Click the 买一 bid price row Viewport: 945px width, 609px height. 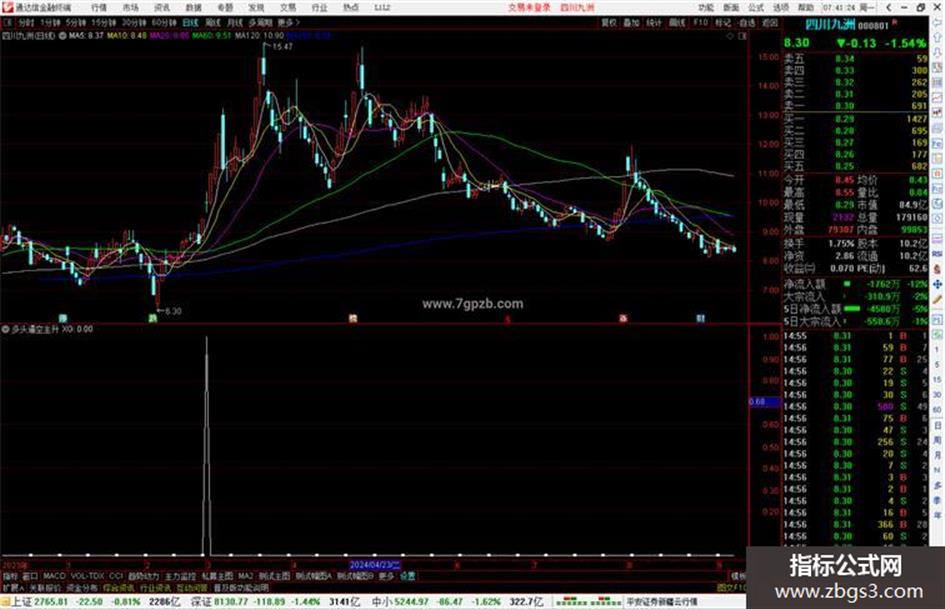(x=856, y=119)
